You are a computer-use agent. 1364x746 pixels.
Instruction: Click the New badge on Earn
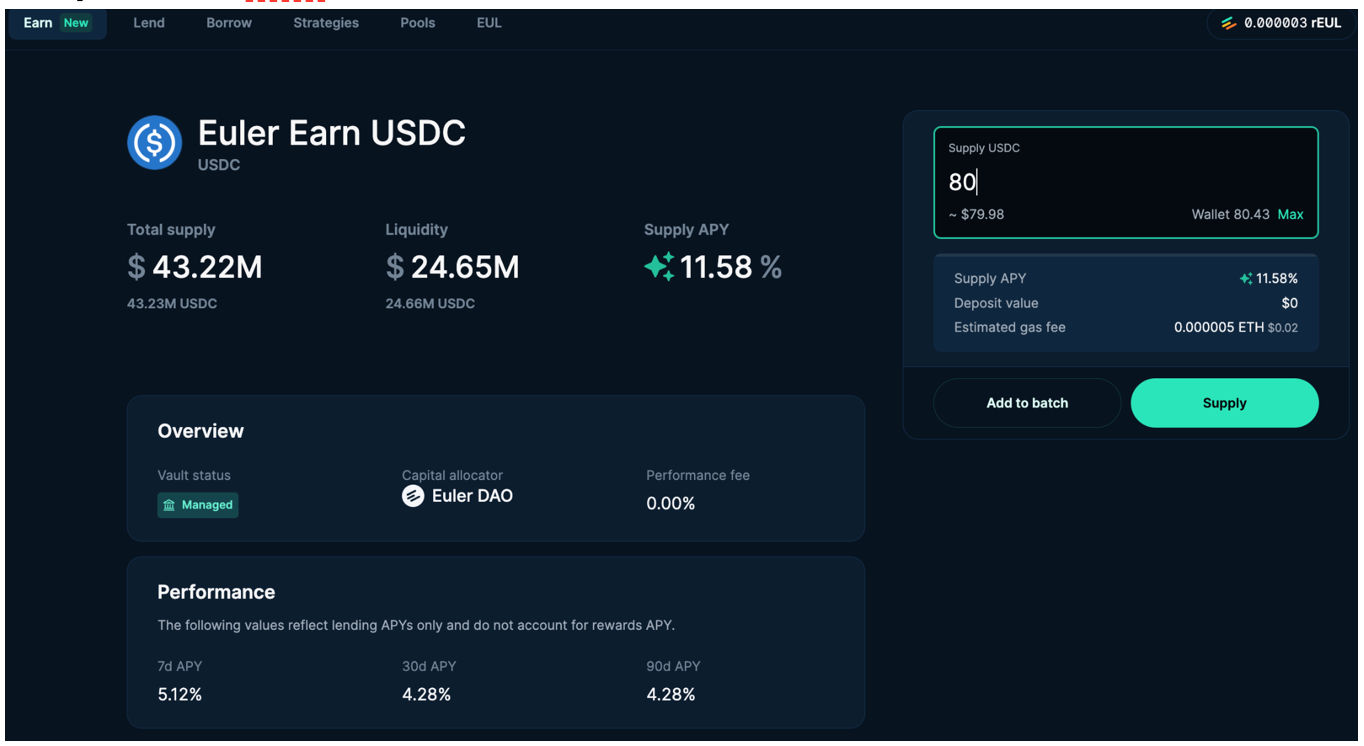(76, 23)
